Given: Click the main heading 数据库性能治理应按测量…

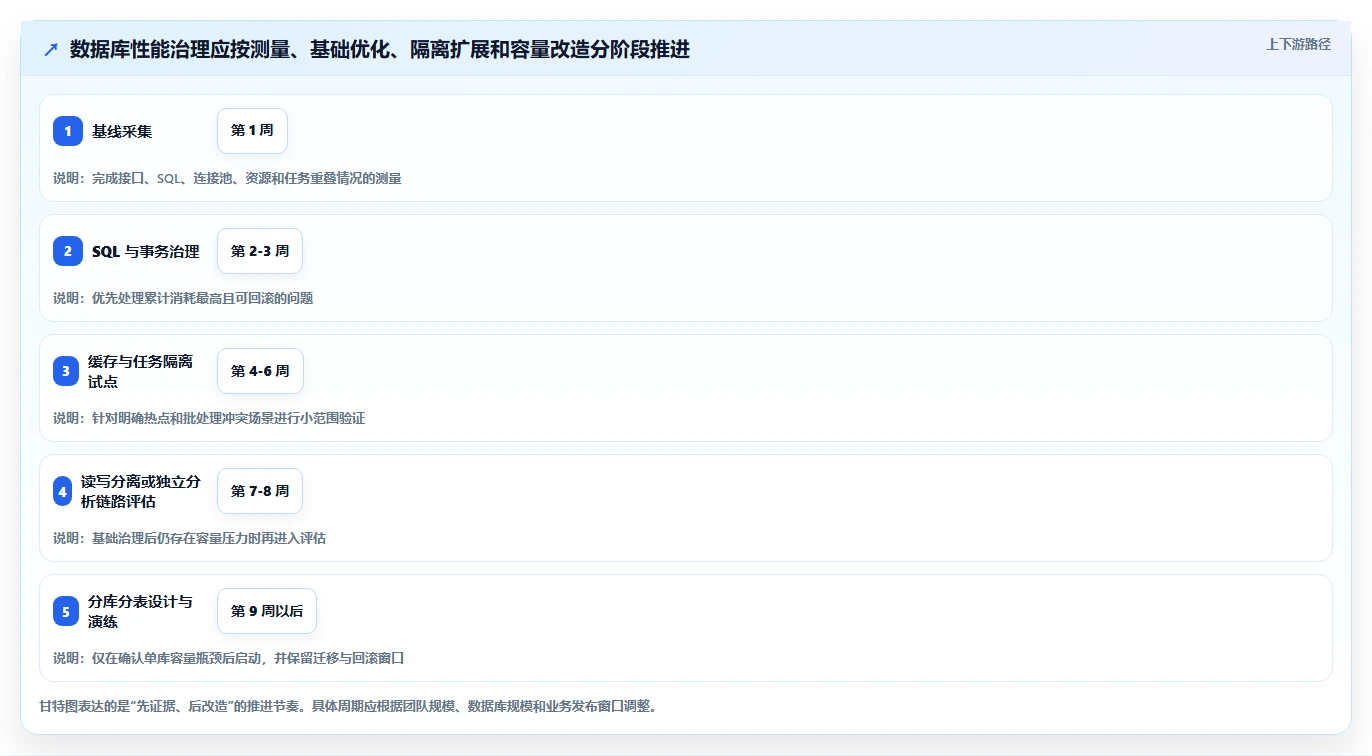Looking at the screenshot, I should click(x=380, y=50).
